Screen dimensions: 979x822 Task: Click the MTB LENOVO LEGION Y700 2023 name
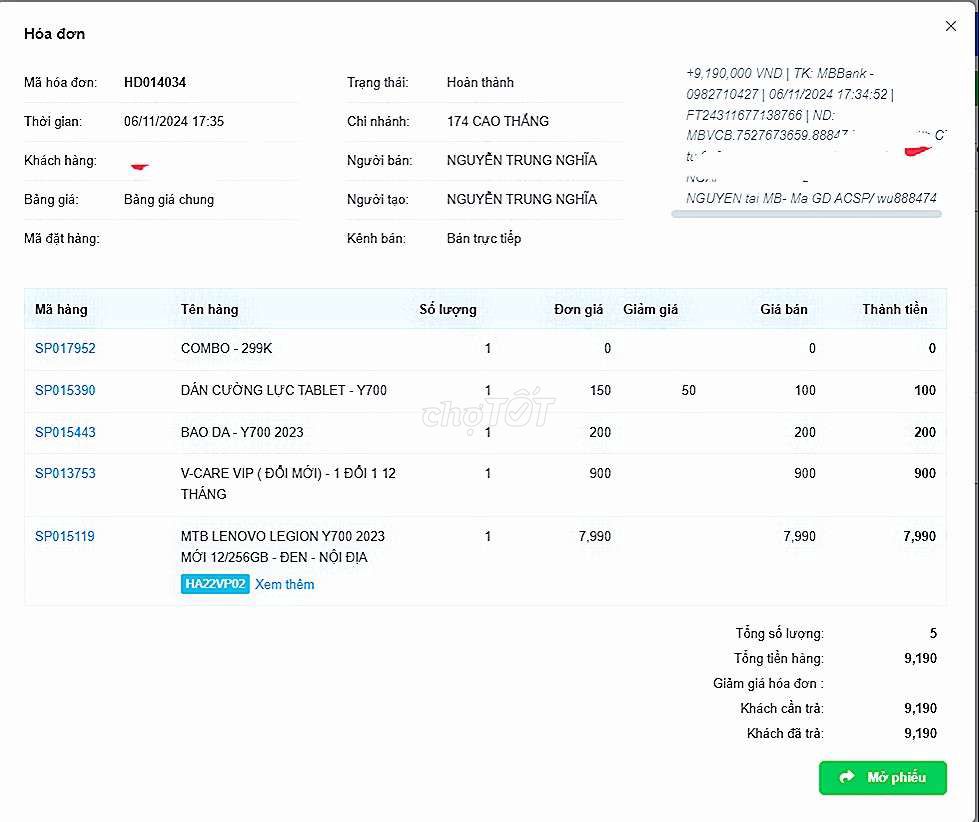click(x=283, y=546)
